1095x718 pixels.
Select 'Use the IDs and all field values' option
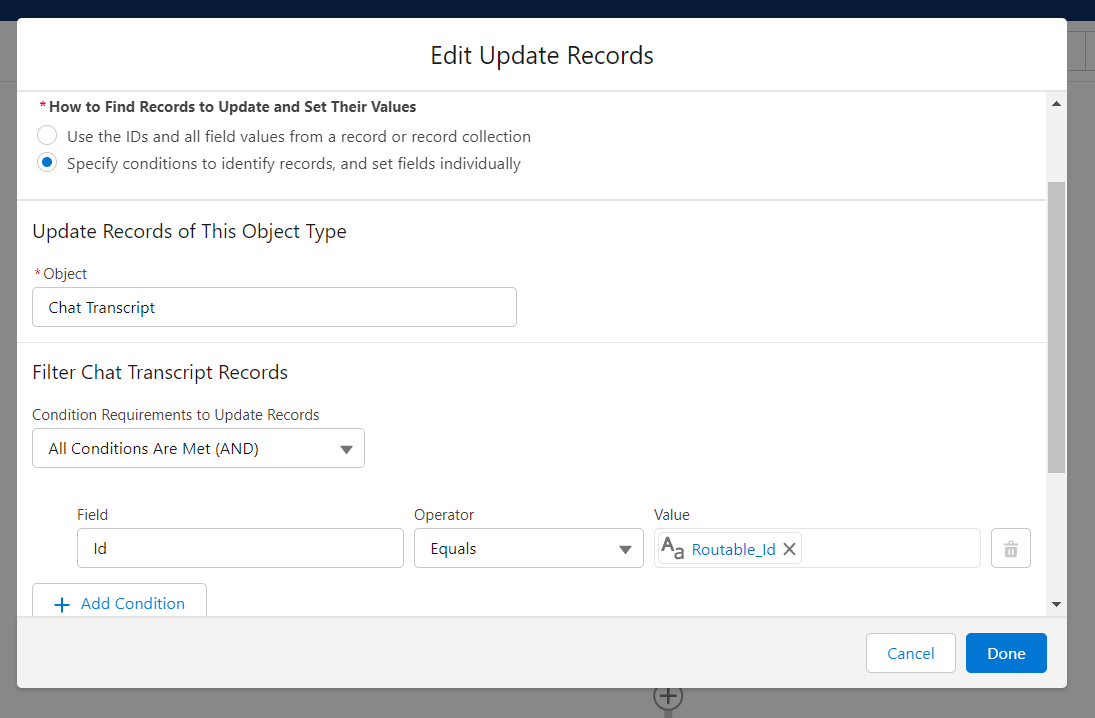coord(47,136)
